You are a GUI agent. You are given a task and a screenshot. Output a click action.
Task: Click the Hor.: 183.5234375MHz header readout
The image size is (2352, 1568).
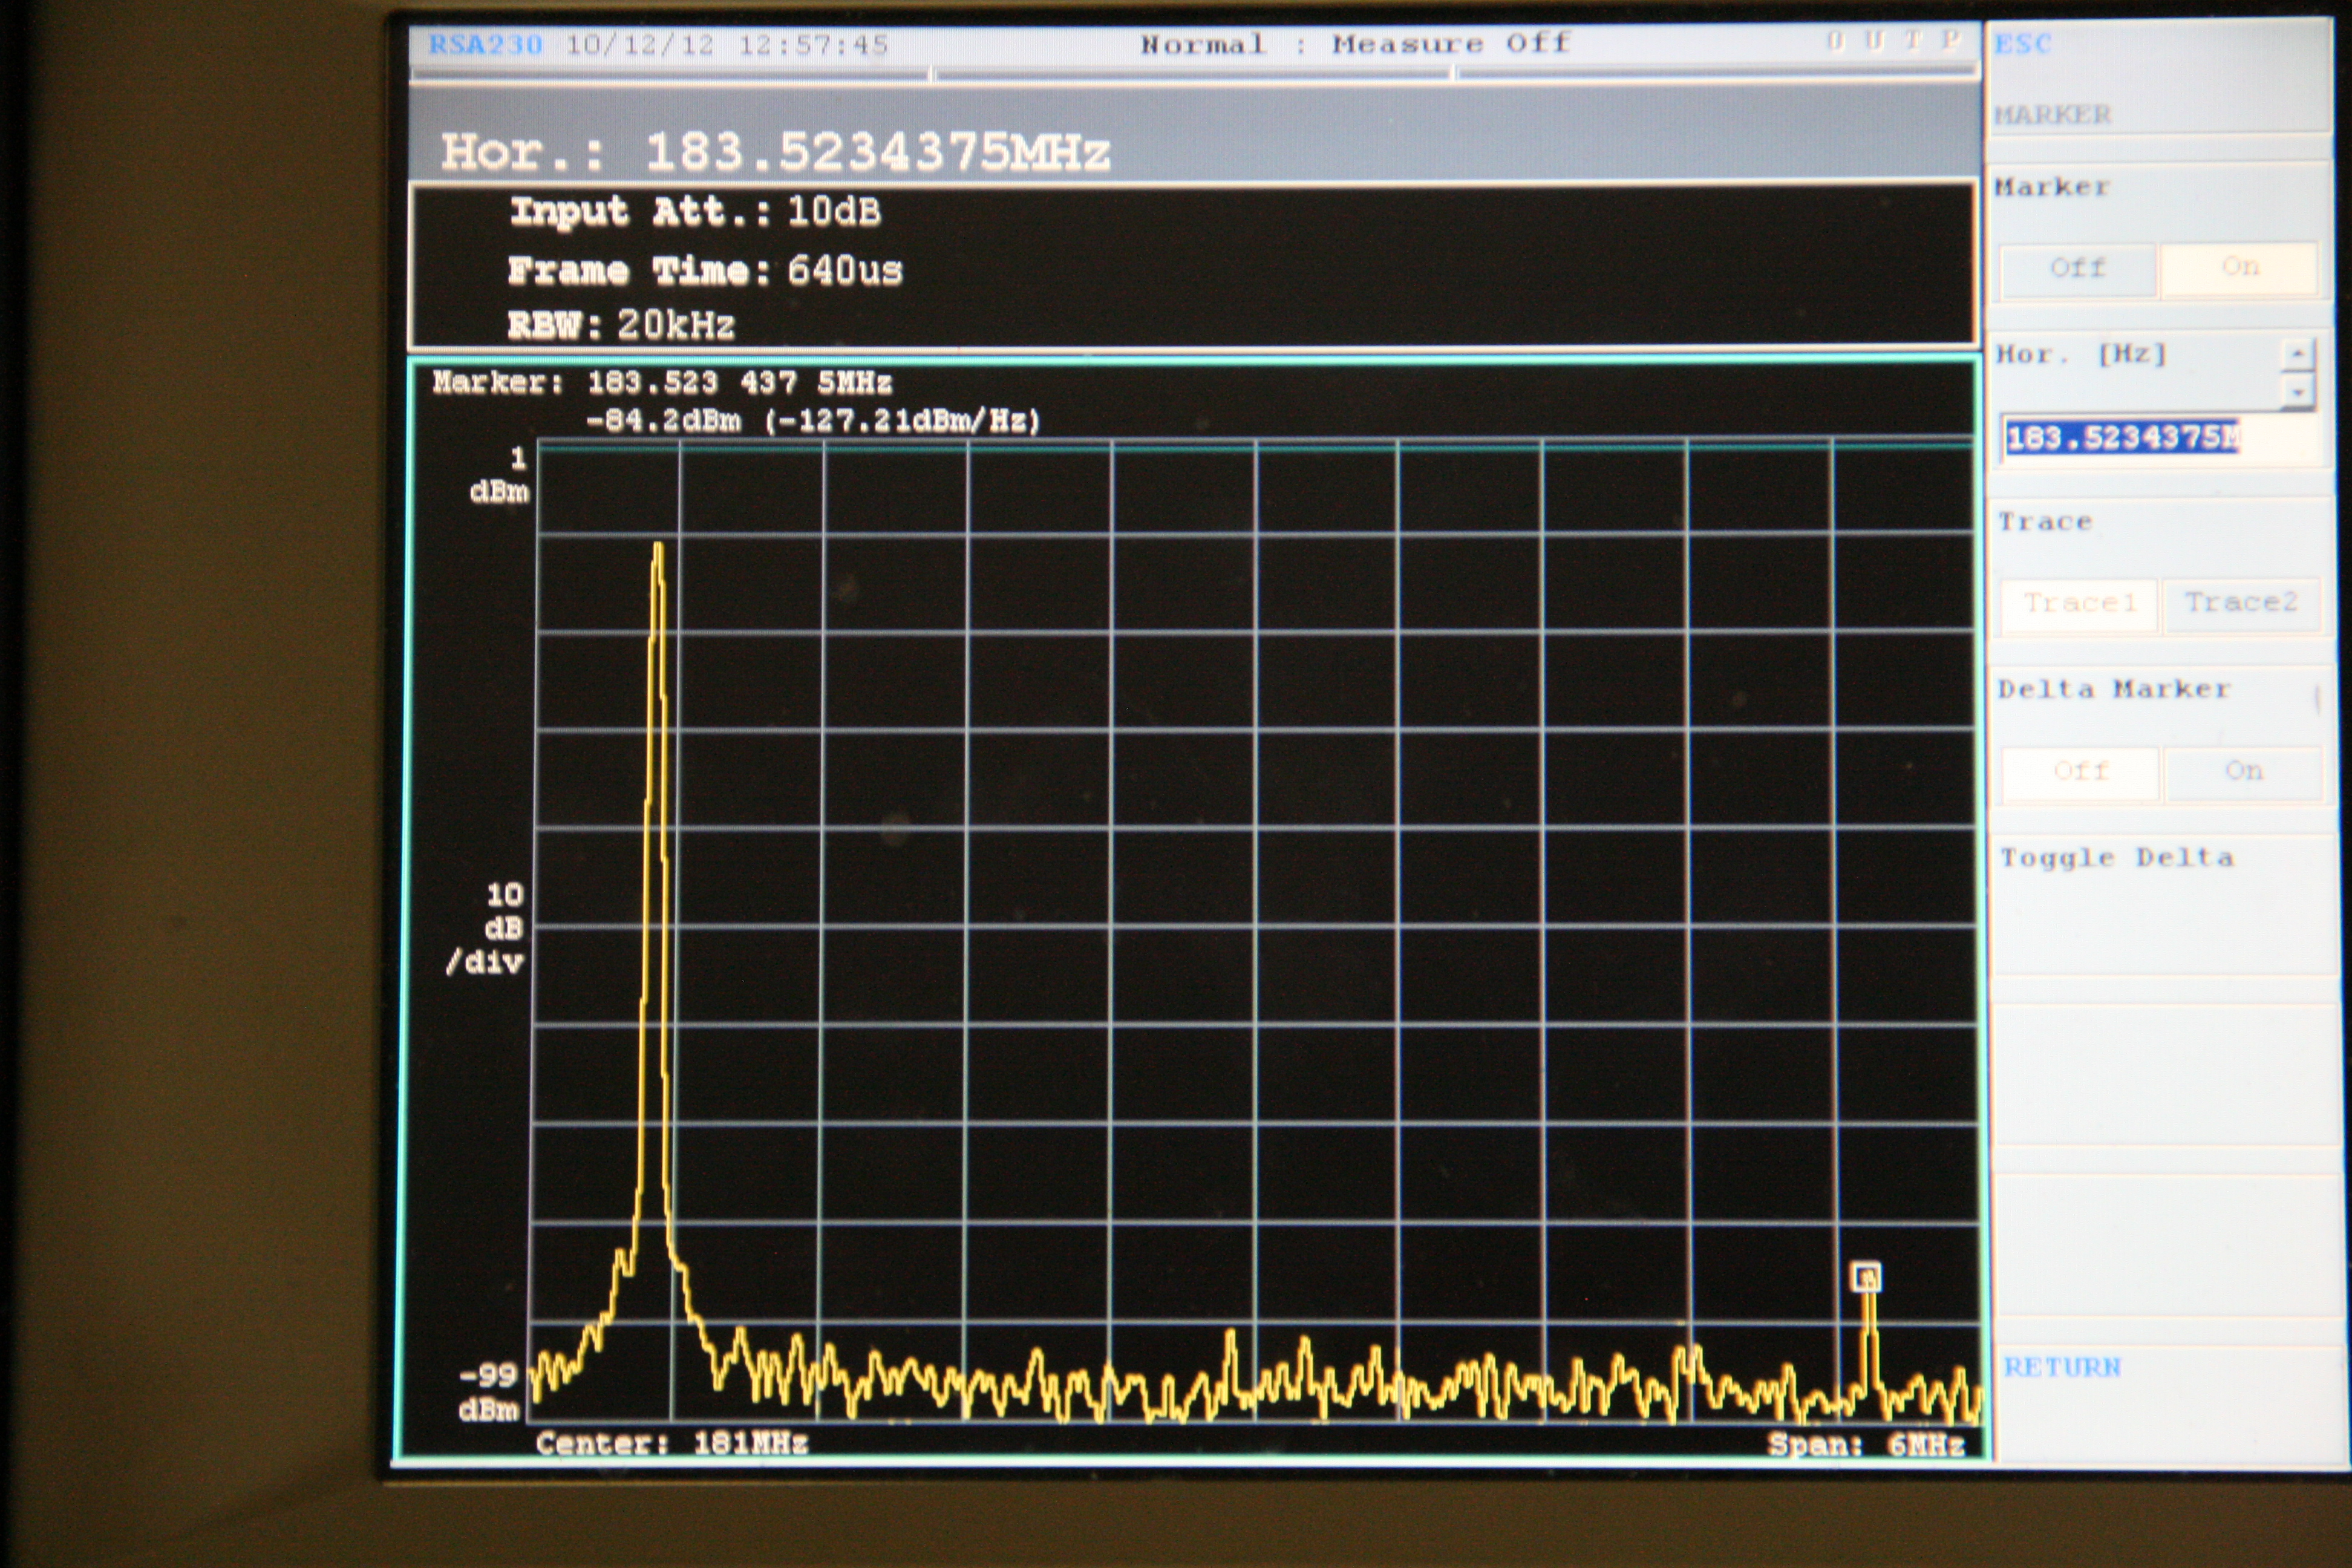(776, 152)
